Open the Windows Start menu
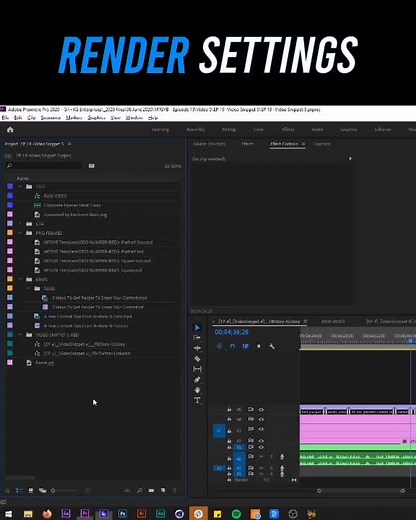Image resolution: width=416 pixels, height=520 pixels. point(8,514)
